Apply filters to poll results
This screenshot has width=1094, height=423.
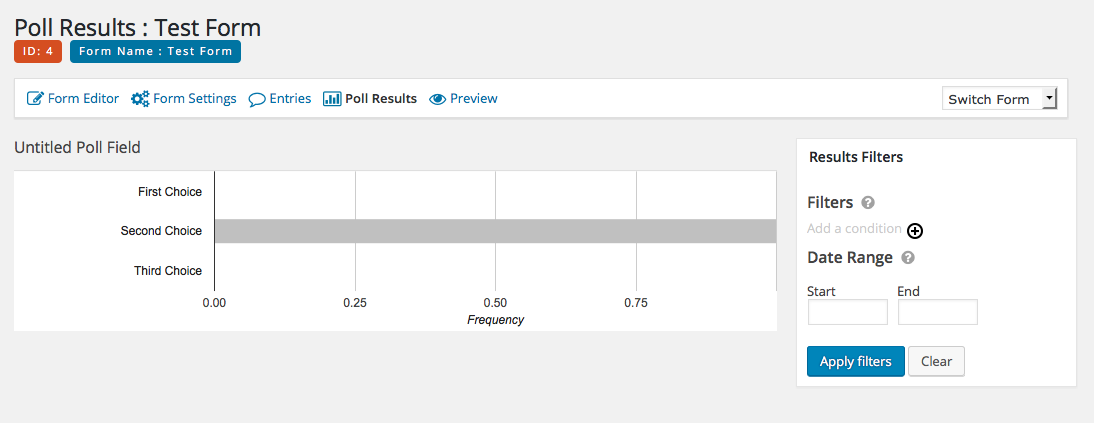[x=855, y=361]
